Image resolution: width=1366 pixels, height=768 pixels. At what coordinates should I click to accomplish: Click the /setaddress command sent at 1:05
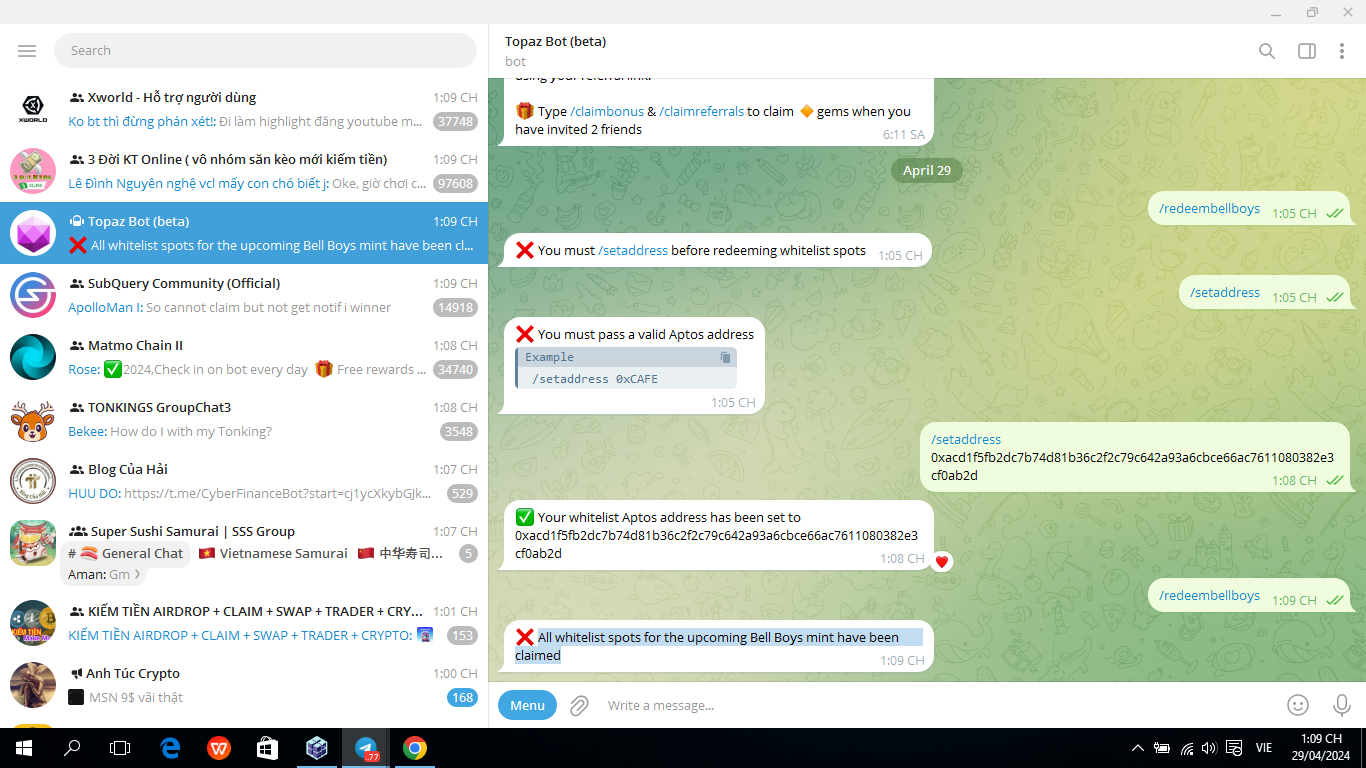click(x=1225, y=293)
